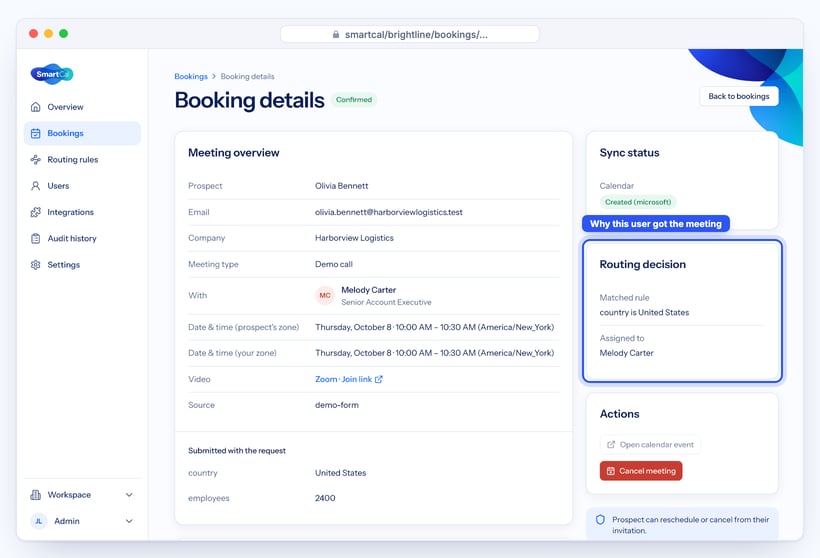Screen dimensions: 820x558
Task: Click the green maximize window button
Action: [x=63, y=33]
